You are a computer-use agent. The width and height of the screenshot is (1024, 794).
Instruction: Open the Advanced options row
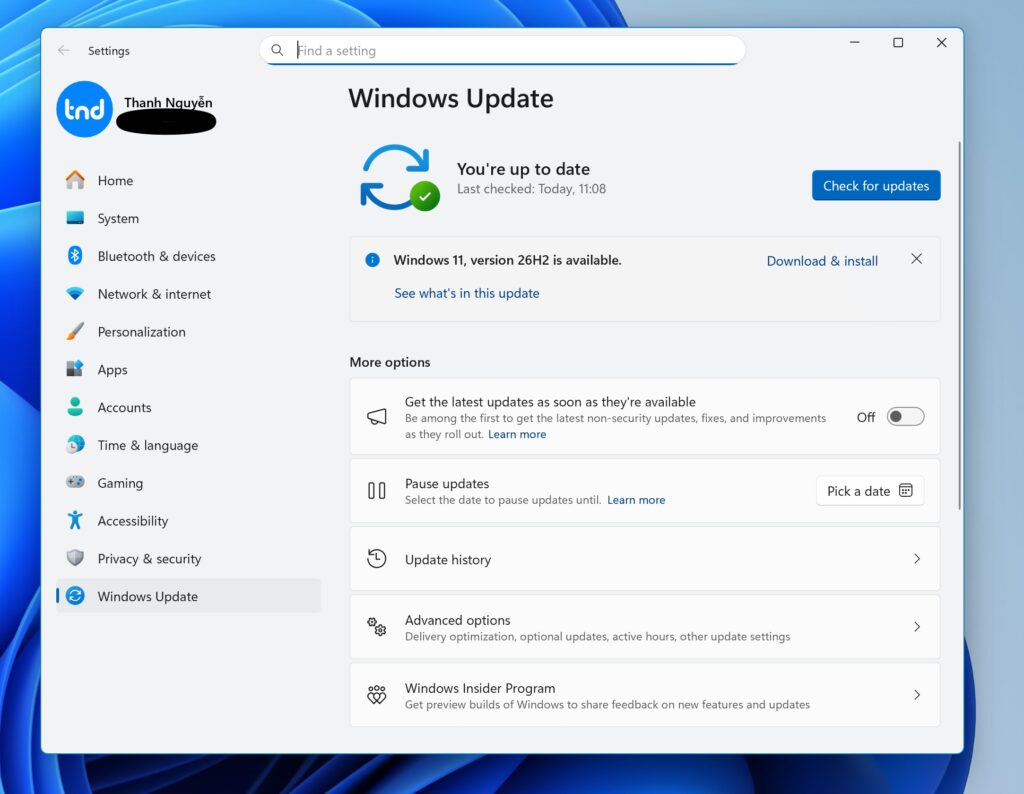coord(645,627)
